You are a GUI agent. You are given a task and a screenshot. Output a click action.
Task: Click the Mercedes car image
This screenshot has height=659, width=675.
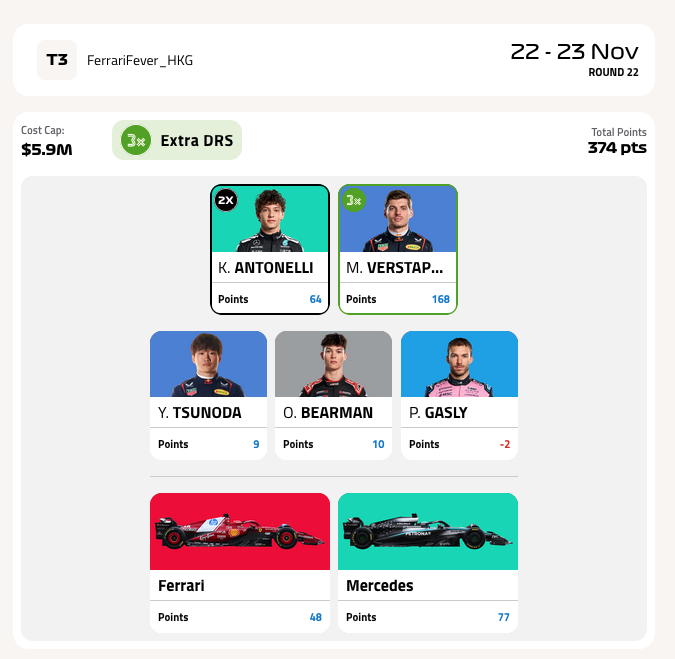428,531
